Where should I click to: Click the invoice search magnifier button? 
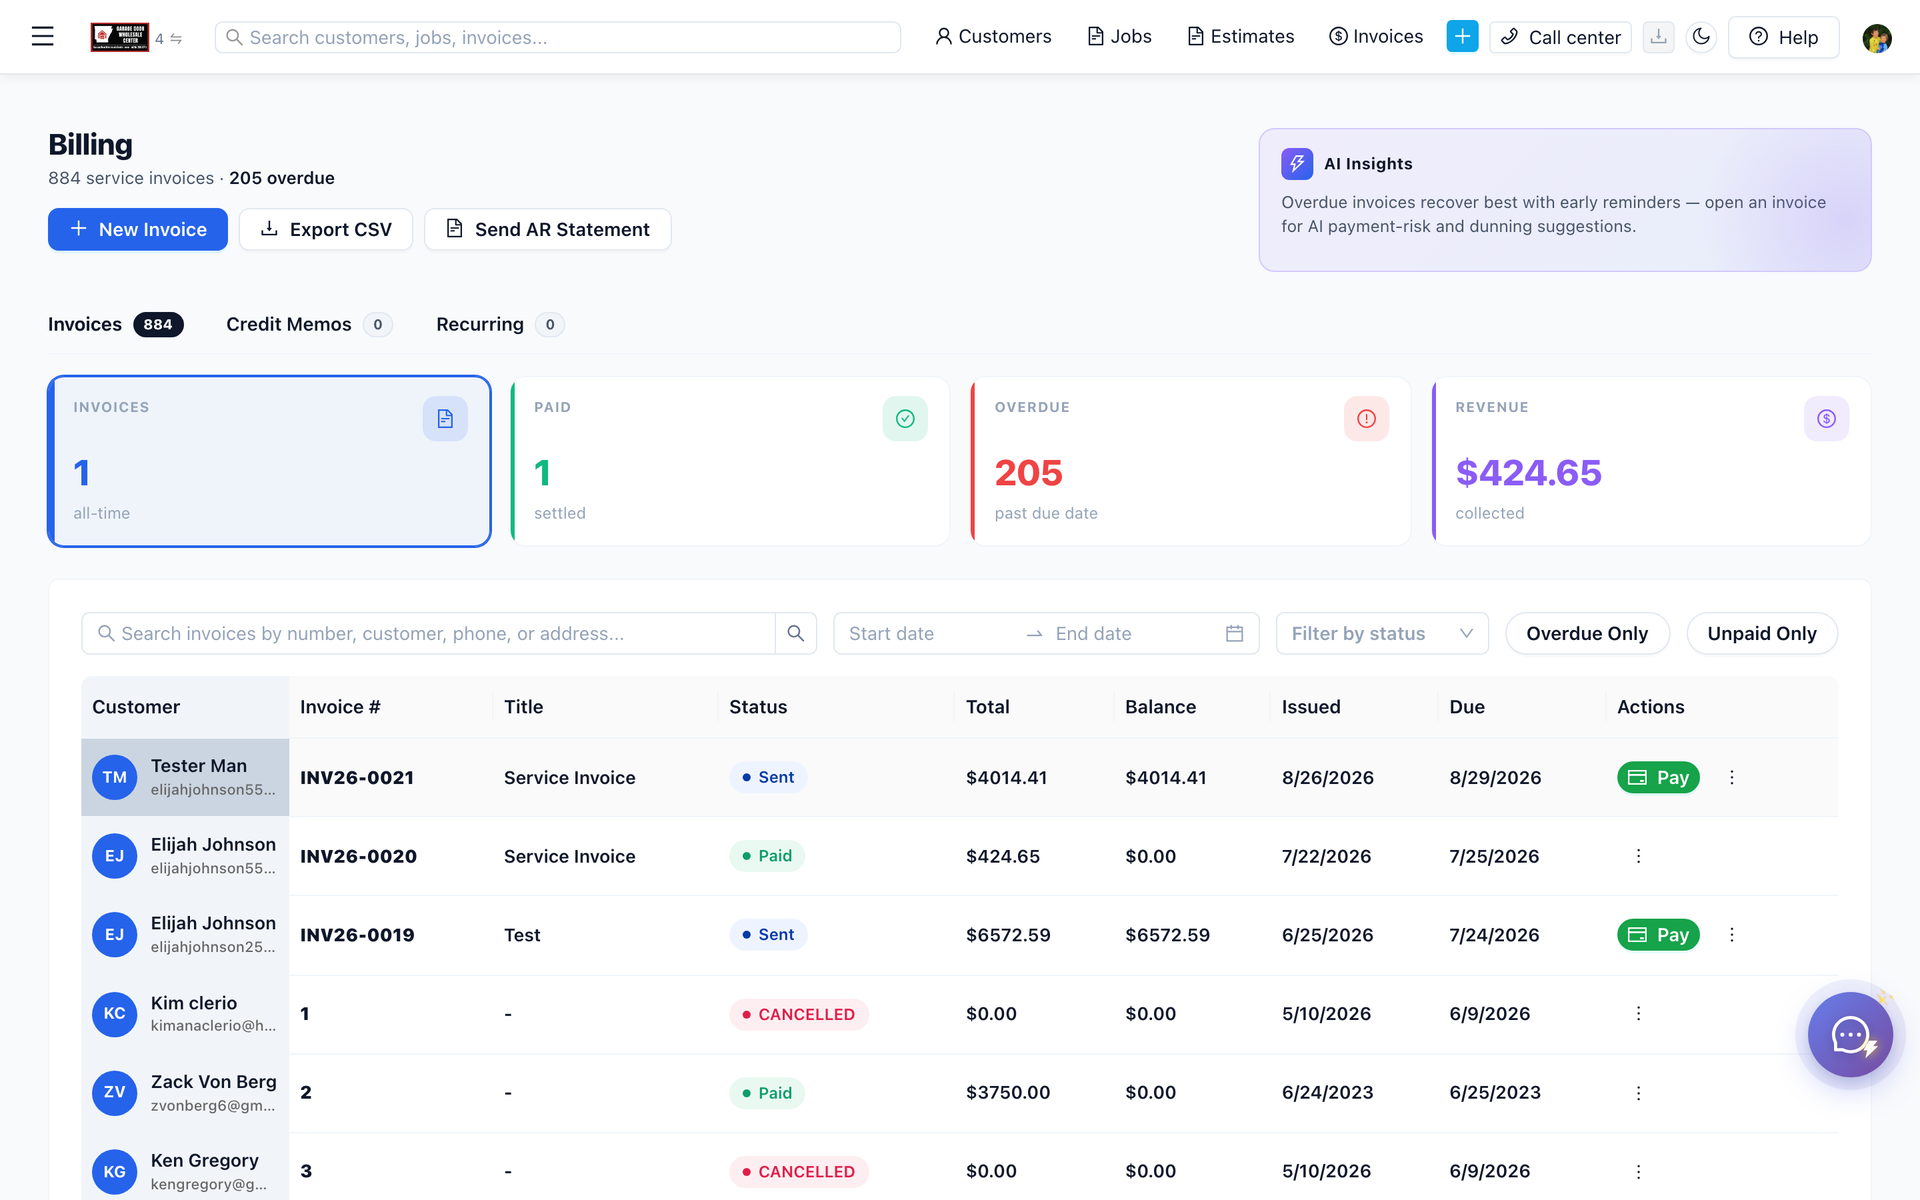(796, 634)
